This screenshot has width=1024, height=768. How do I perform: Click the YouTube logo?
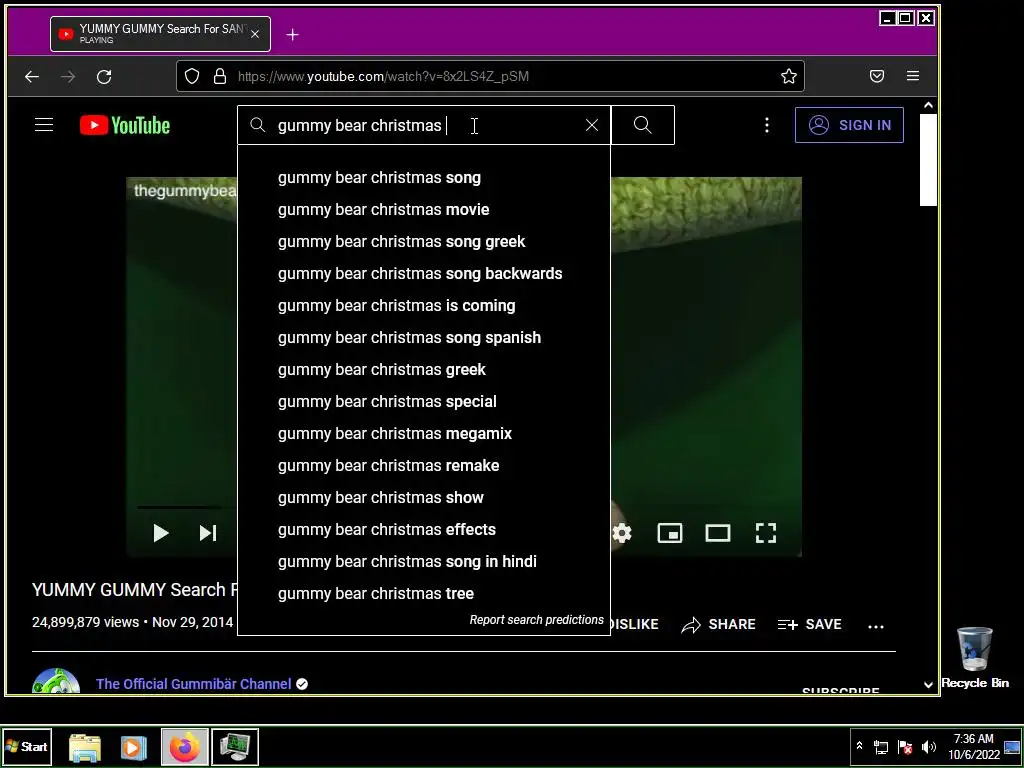pyautogui.click(x=125, y=125)
